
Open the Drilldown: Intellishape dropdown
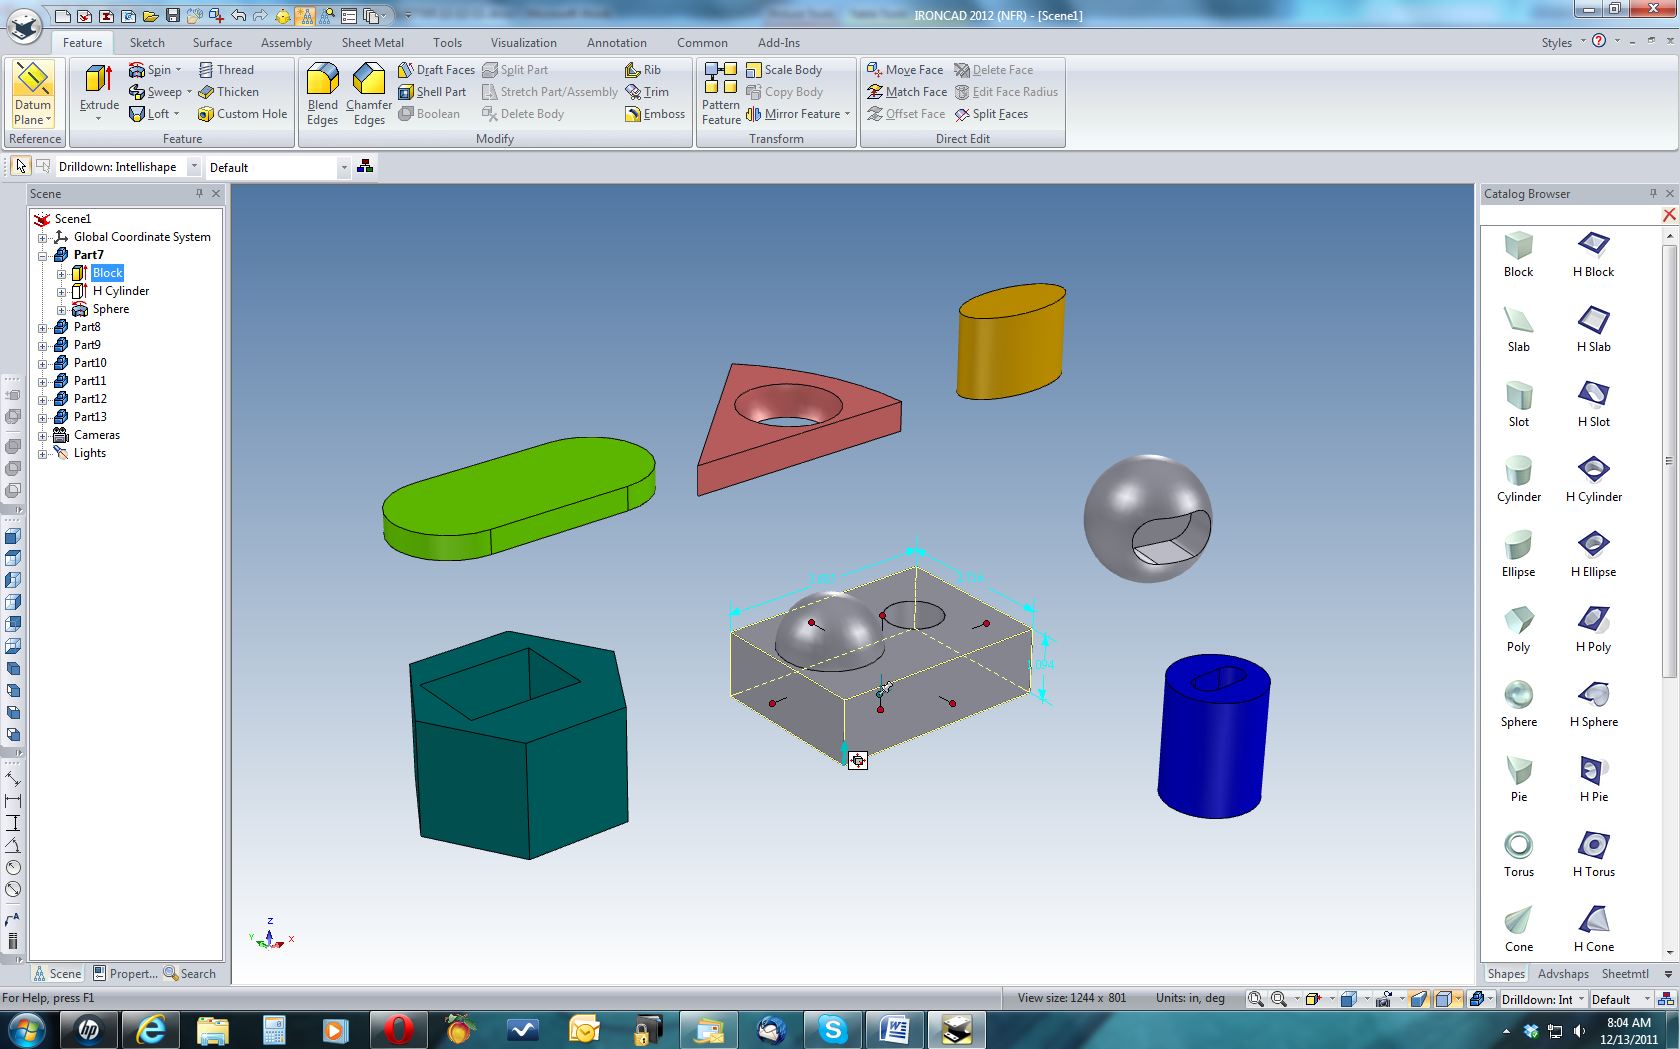point(194,167)
